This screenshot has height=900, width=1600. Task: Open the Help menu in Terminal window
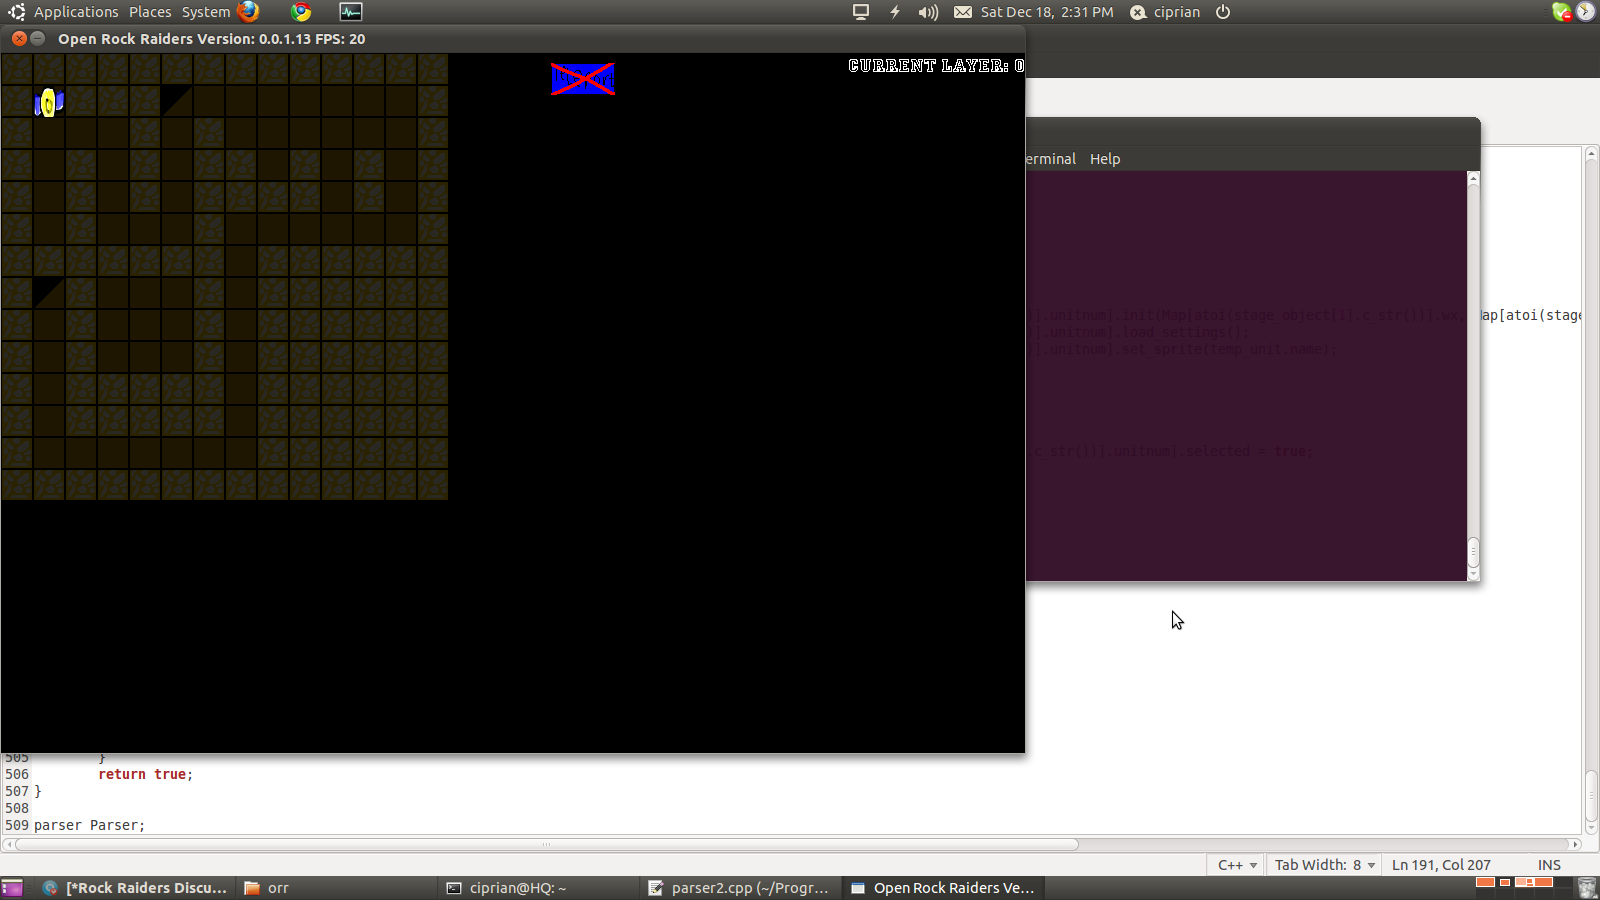[1105, 159]
